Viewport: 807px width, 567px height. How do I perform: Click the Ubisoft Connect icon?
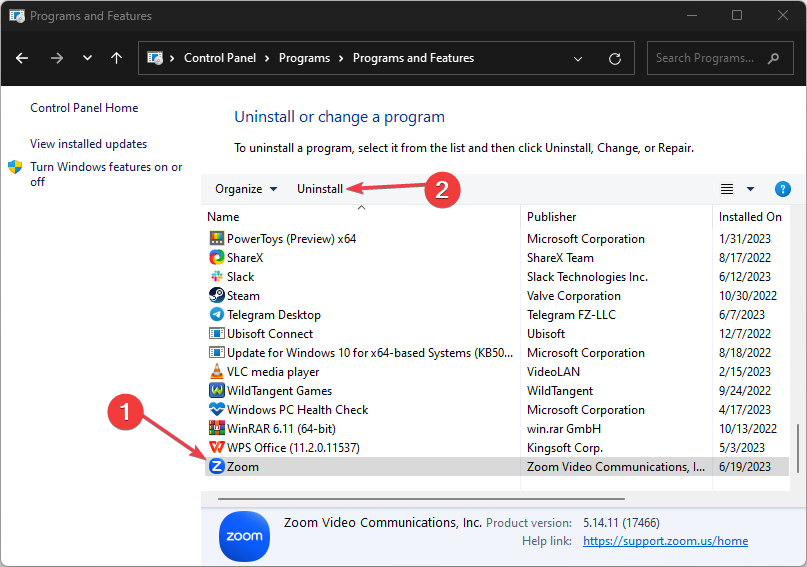click(x=217, y=333)
